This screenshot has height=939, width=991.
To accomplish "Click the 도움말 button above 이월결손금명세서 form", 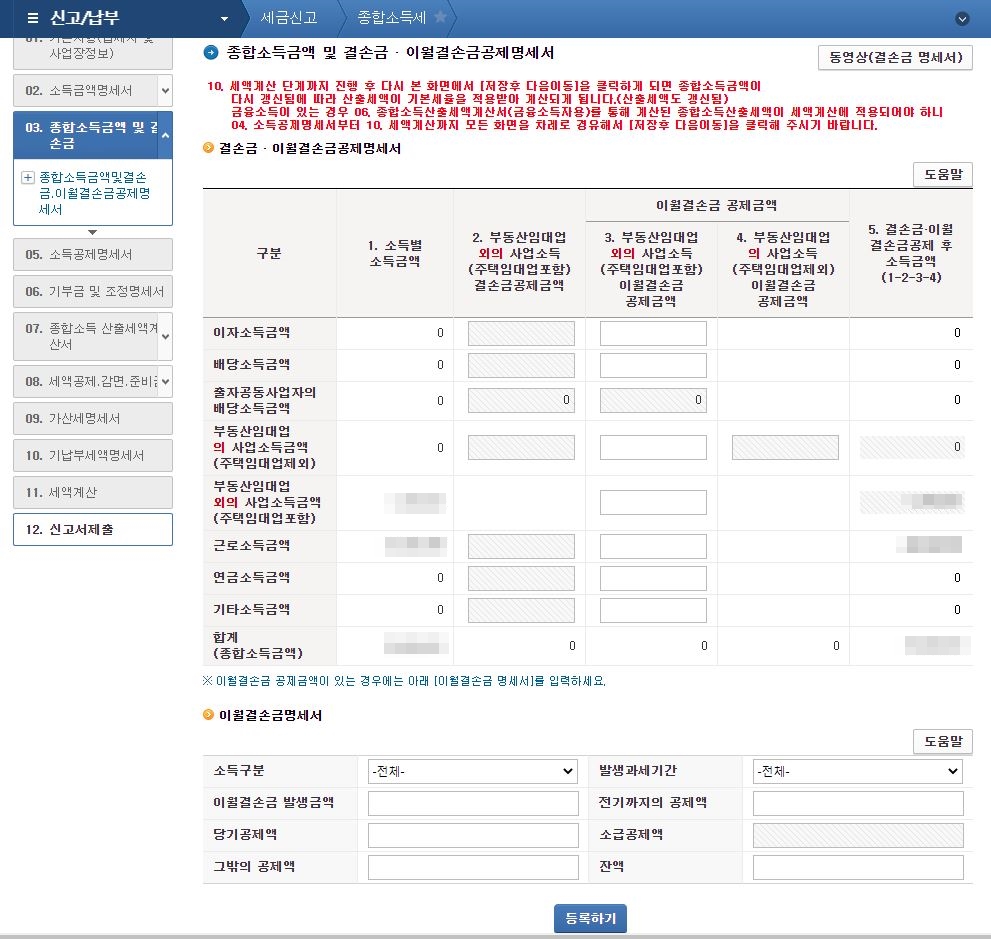I will tap(942, 741).
